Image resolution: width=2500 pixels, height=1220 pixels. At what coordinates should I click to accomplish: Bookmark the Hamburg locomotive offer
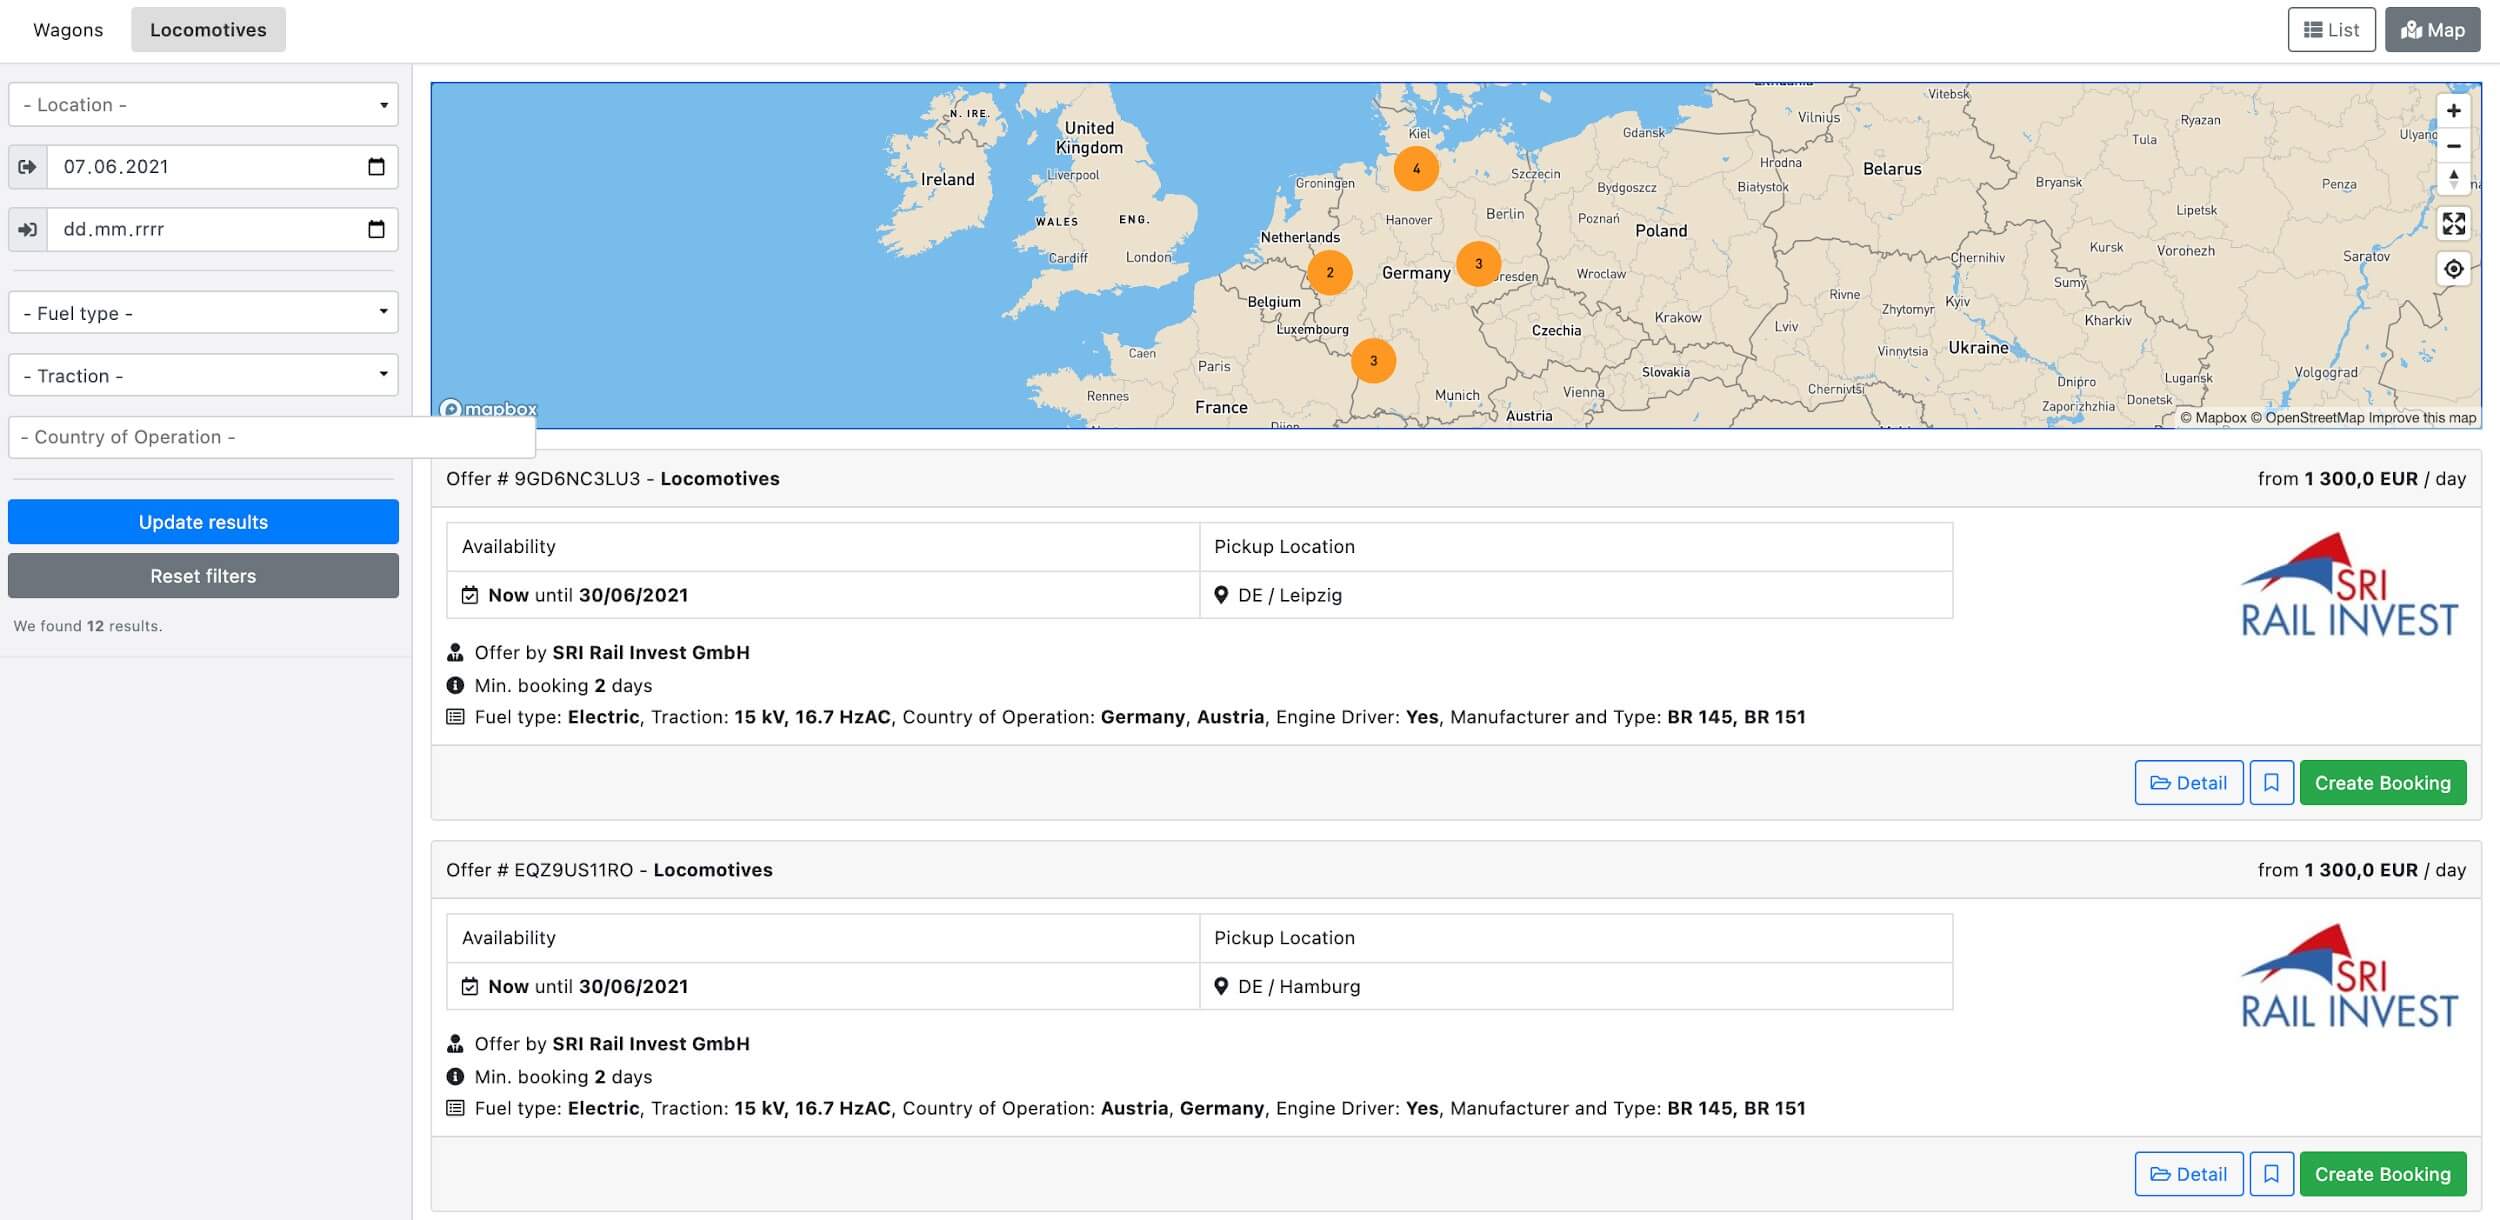[x=2271, y=1174]
